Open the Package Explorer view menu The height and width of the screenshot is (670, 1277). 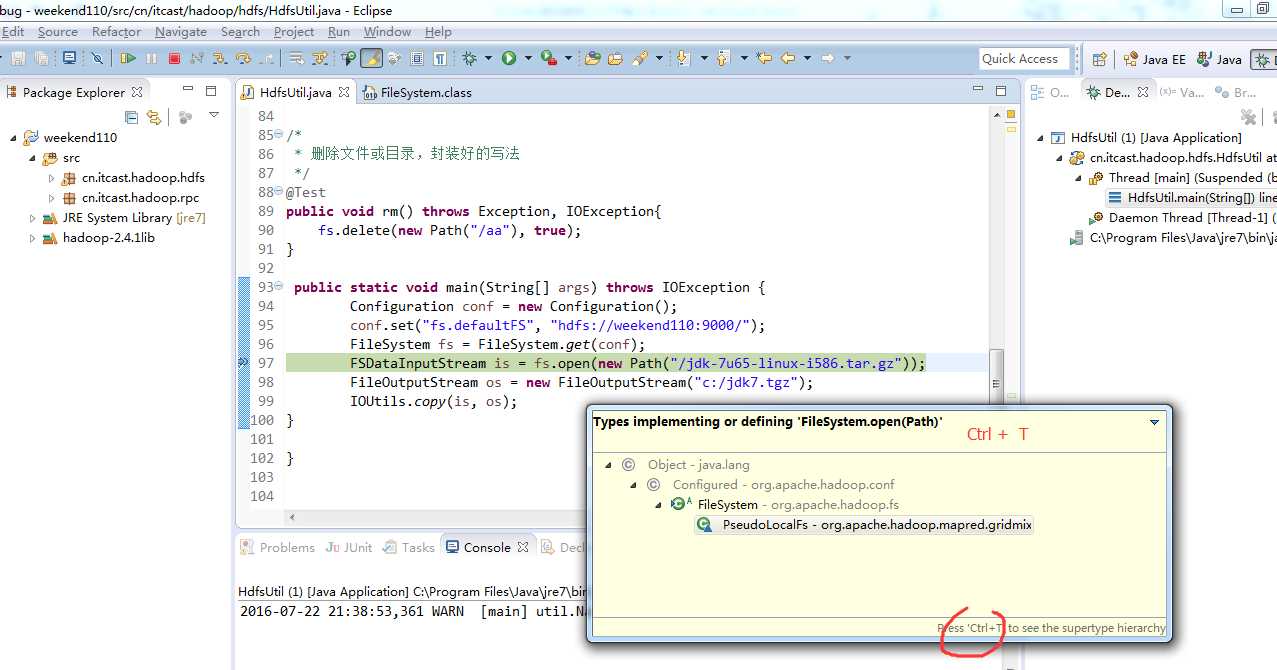(214, 116)
